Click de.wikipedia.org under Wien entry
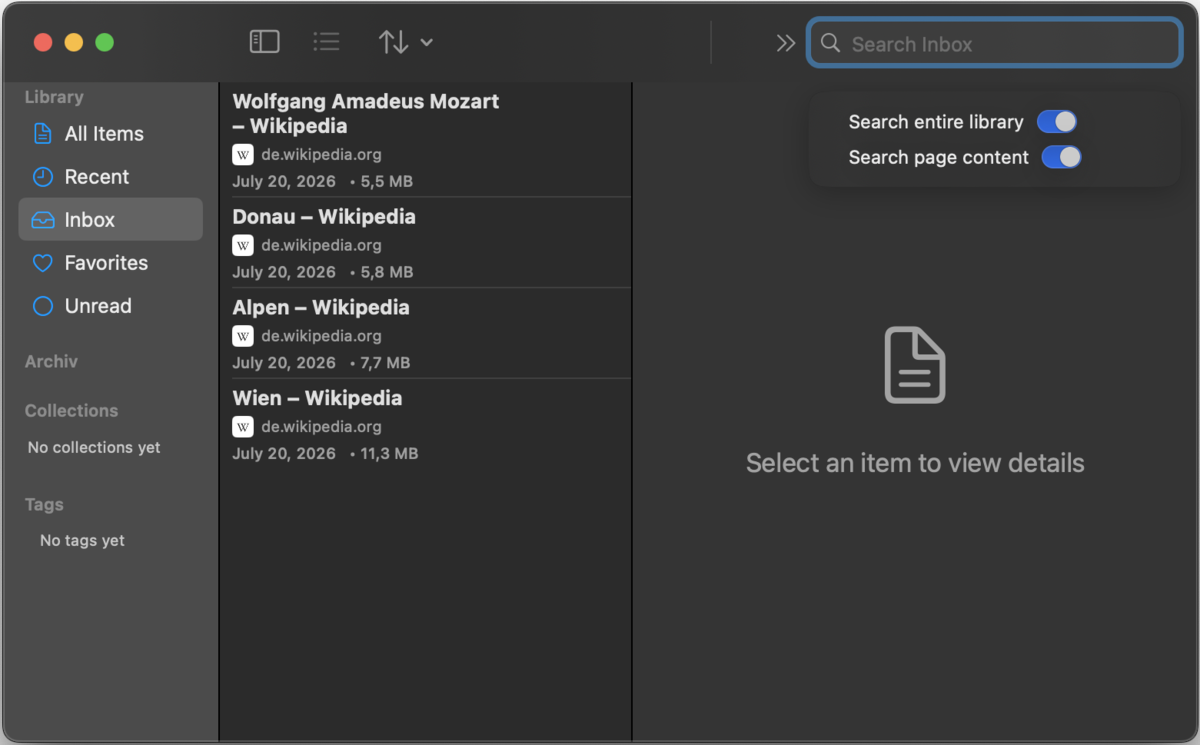Image resolution: width=1200 pixels, height=745 pixels. pos(321,427)
